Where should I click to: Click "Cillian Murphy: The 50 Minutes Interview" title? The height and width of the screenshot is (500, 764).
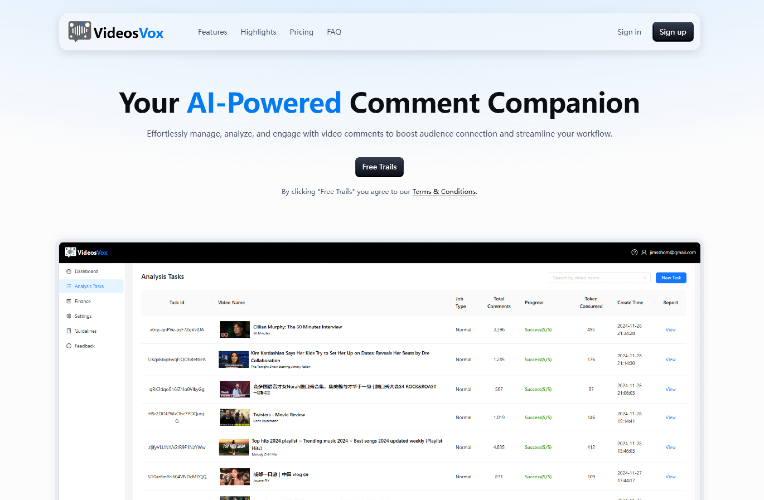point(298,327)
